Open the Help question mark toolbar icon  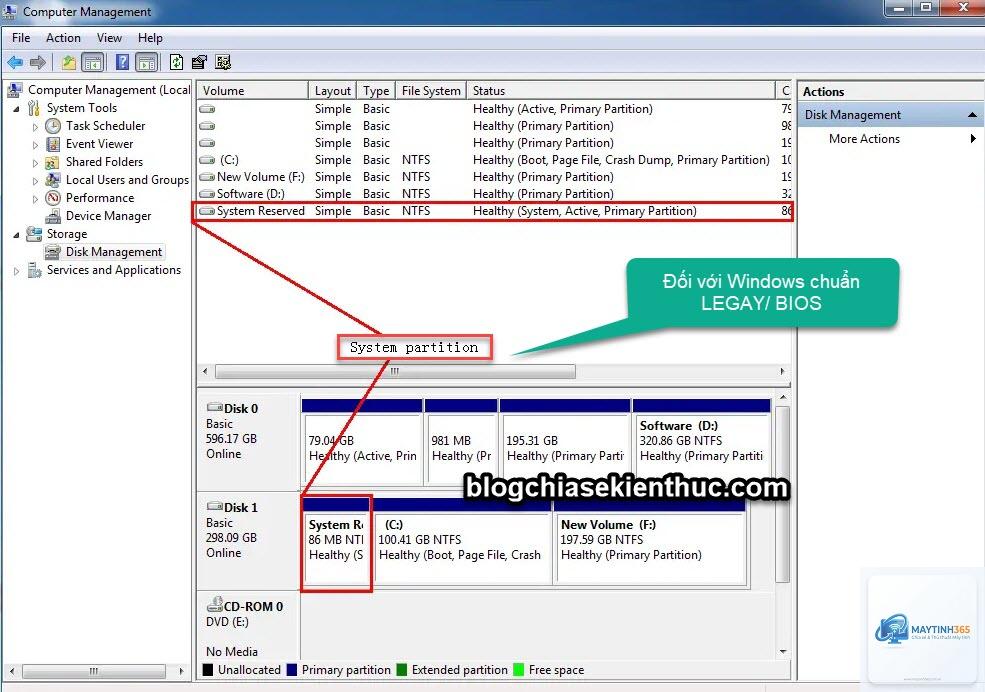coord(122,62)
